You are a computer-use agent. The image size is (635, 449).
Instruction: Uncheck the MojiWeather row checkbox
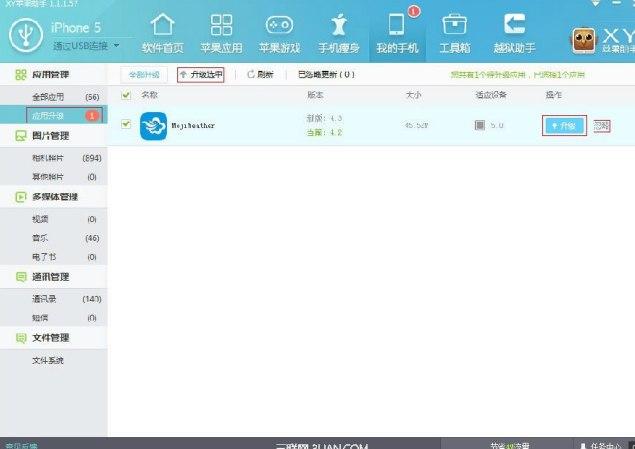(126, 124)
